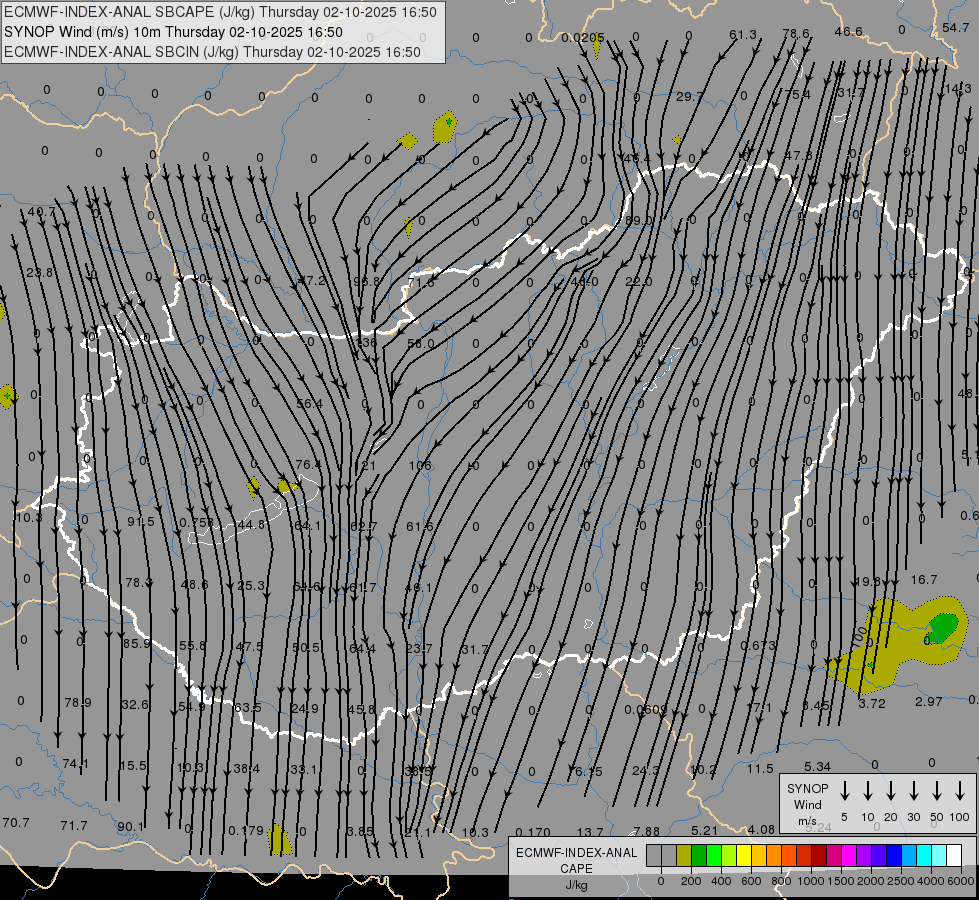Click the grid value 56.4
The width and height of the screenshot is (979, 900).
(x=310, y=403)
